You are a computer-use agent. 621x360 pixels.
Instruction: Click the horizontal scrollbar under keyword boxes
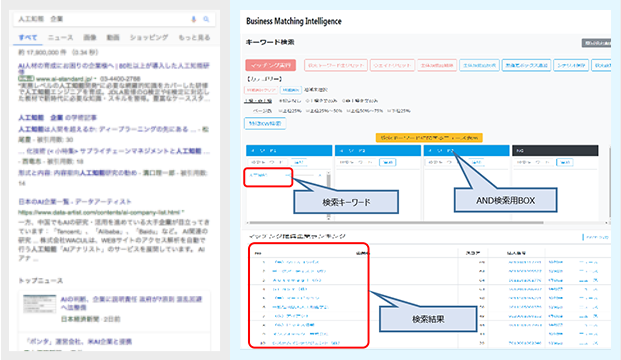[396, 223]
